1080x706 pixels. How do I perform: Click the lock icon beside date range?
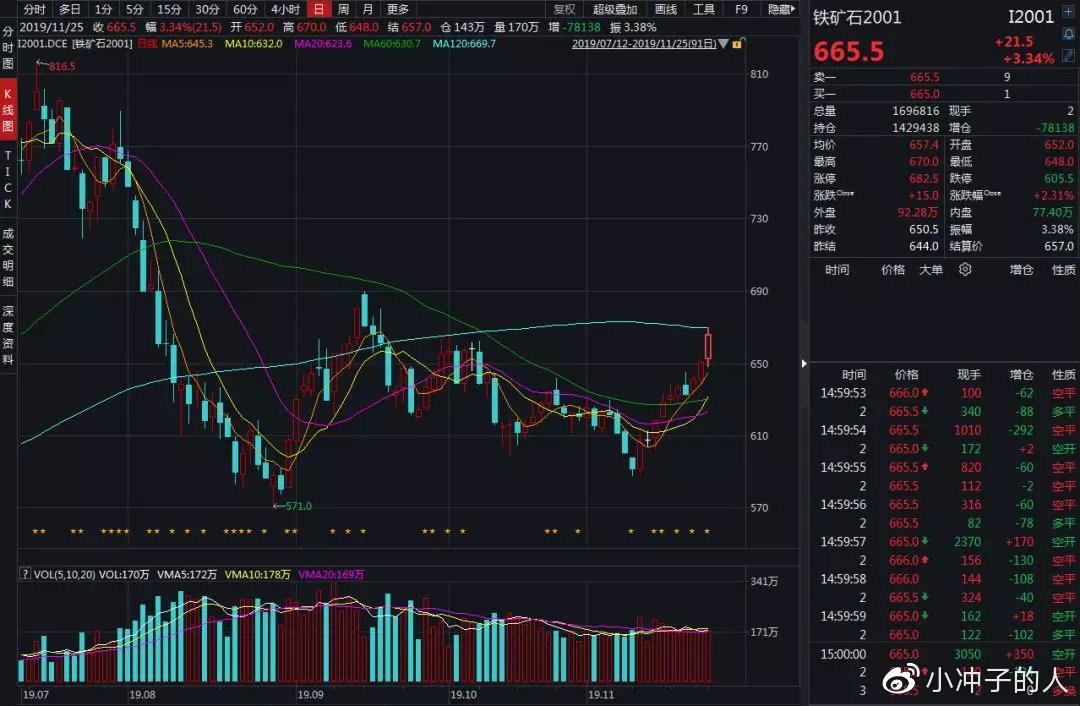pyautogui.click(x=737, y=44)
